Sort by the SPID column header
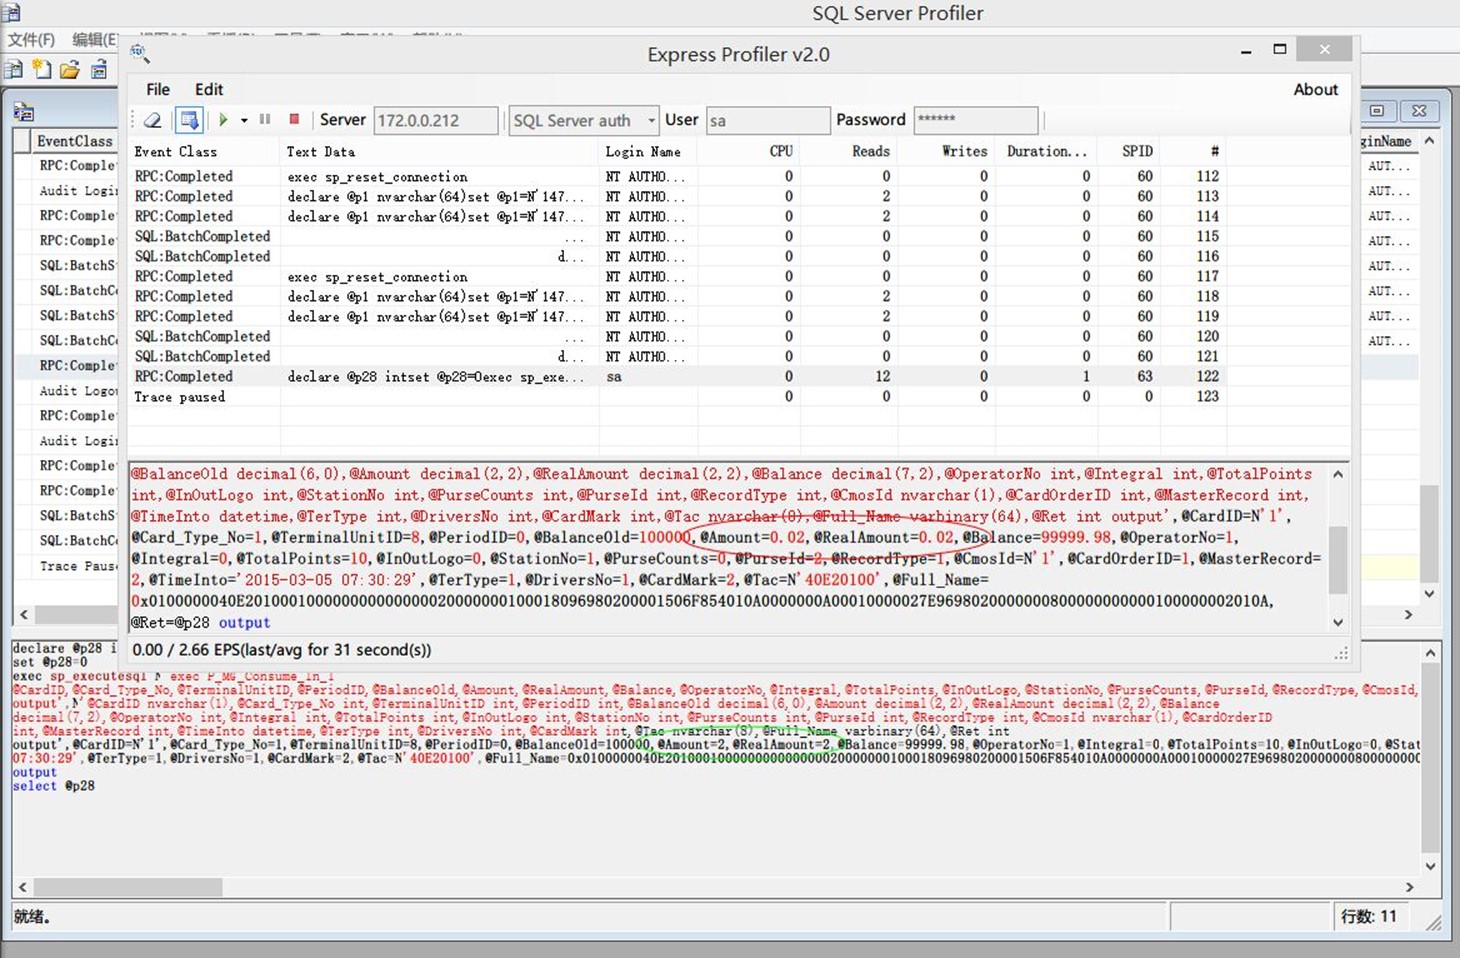1460x958 pixels. 1127,151
